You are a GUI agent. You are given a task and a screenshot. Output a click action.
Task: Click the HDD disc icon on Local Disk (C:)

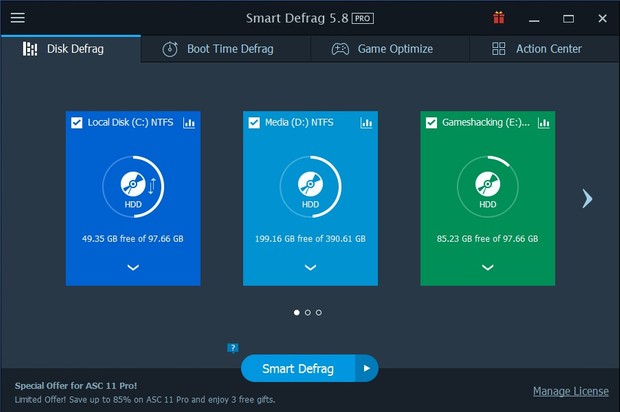click(133, 184)
